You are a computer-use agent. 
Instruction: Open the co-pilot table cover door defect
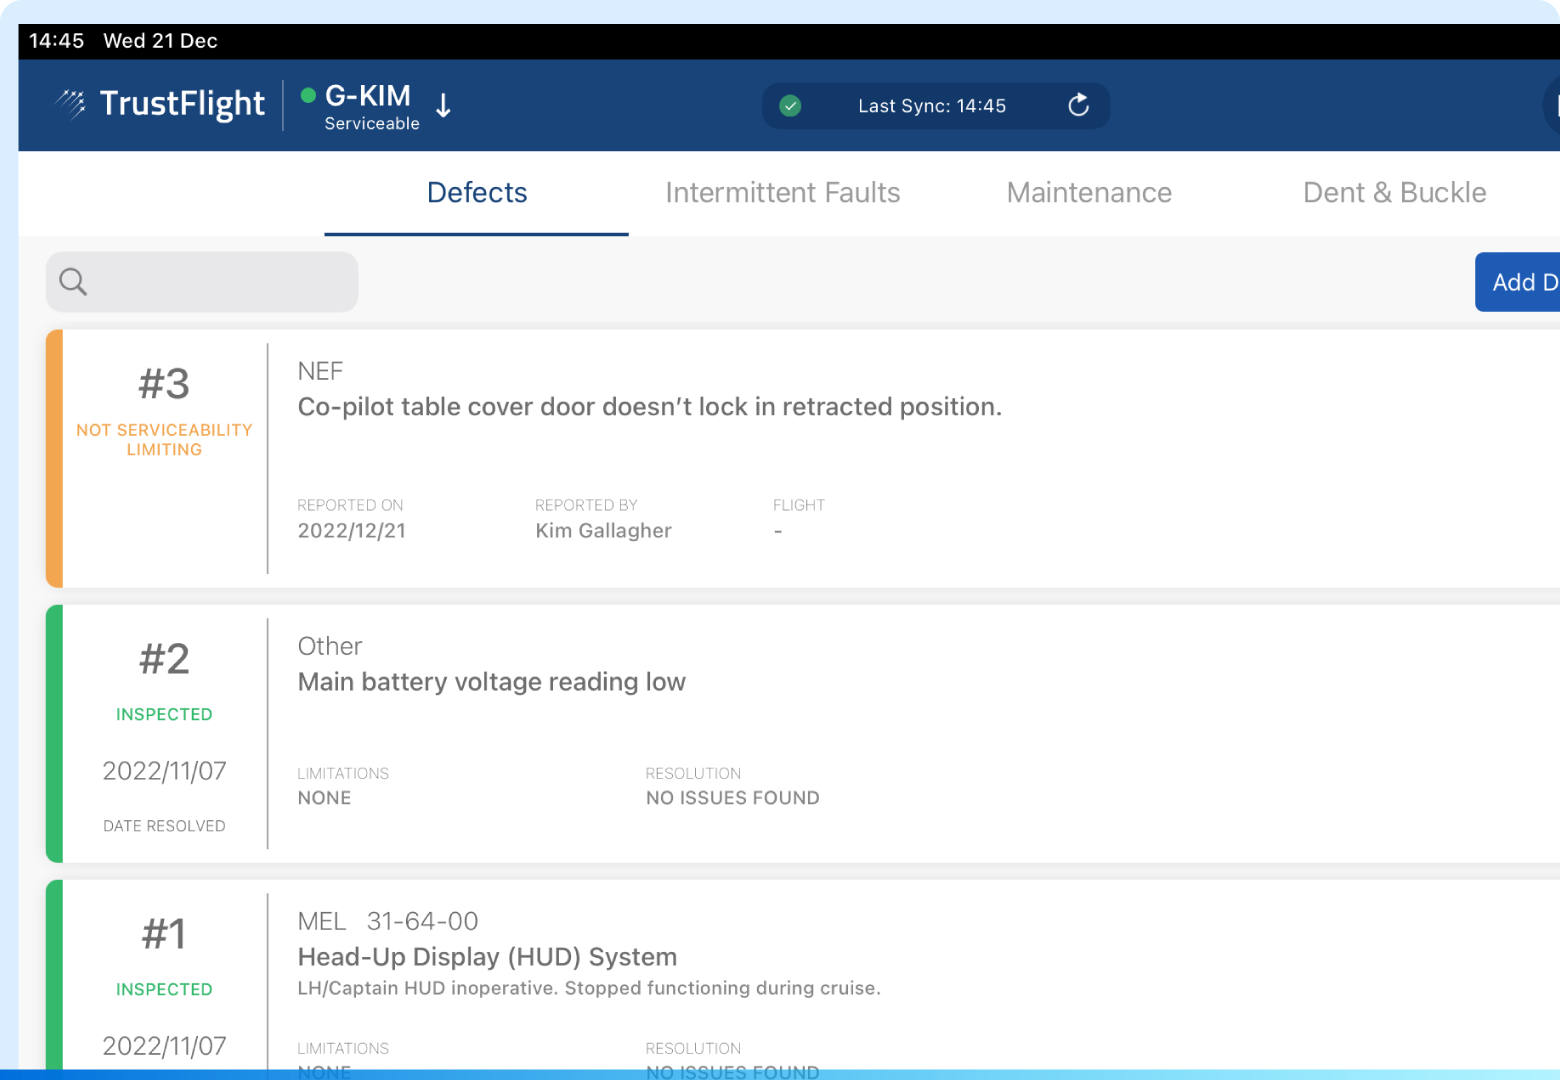tap(649, 407)
